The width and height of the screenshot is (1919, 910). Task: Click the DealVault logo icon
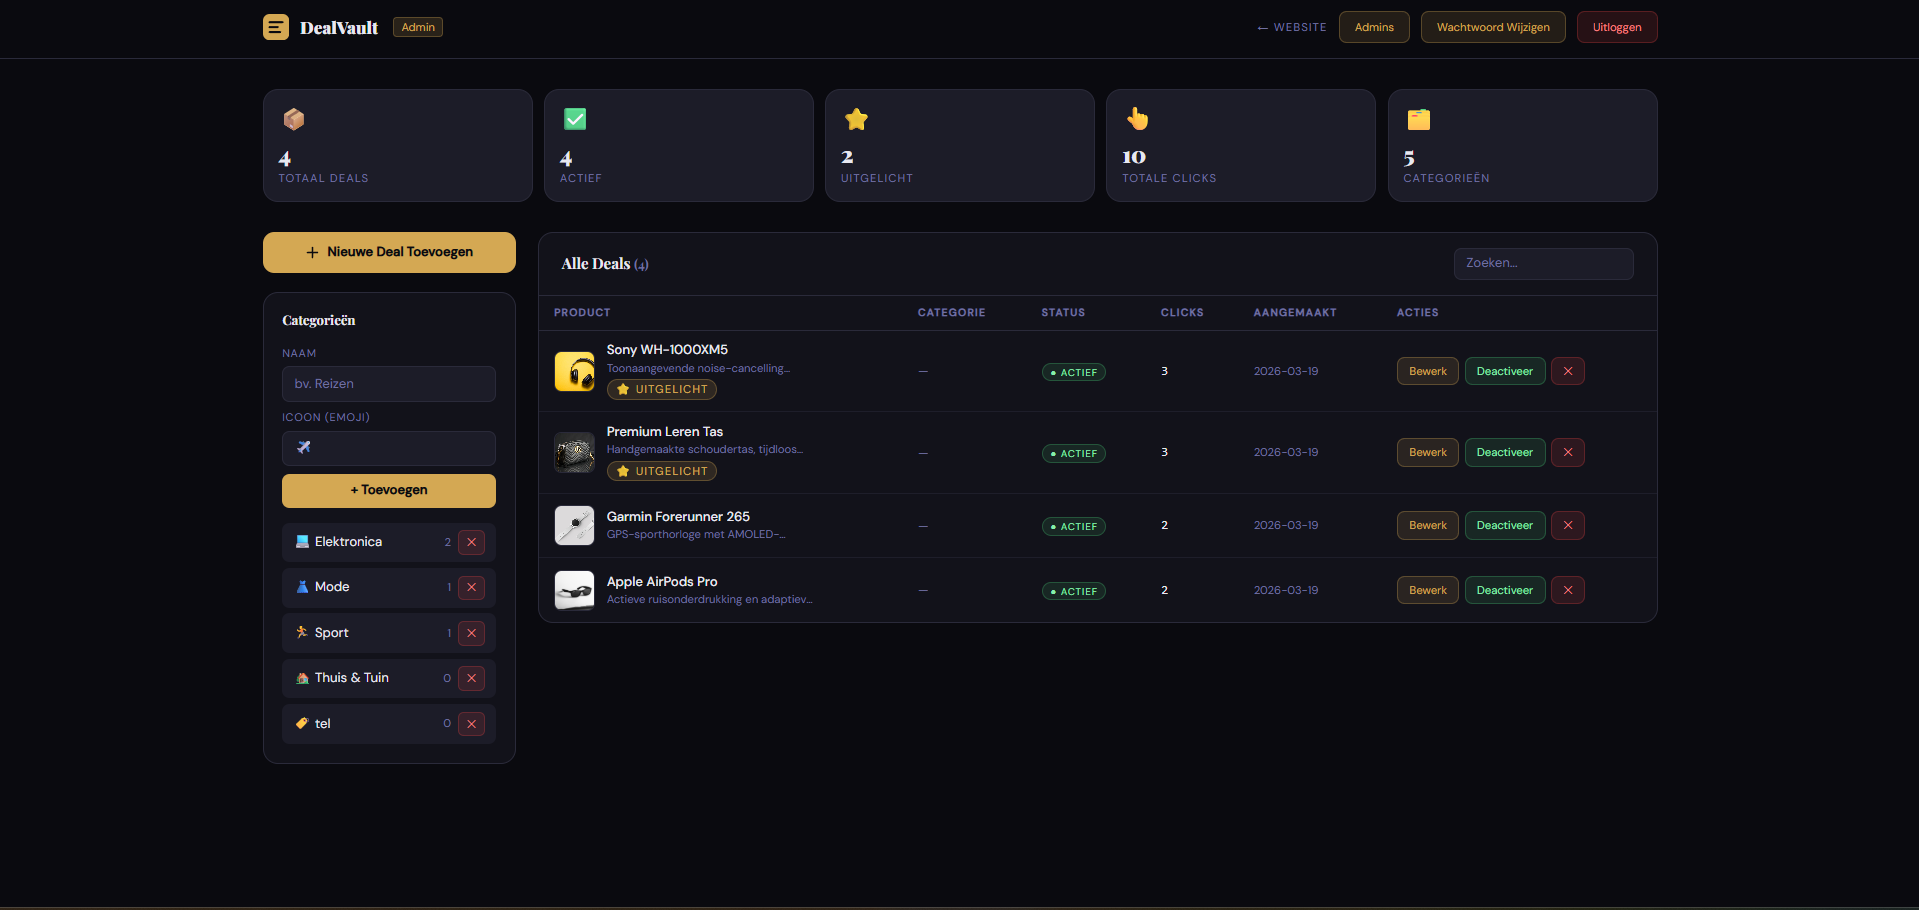[x=276, y=27]
